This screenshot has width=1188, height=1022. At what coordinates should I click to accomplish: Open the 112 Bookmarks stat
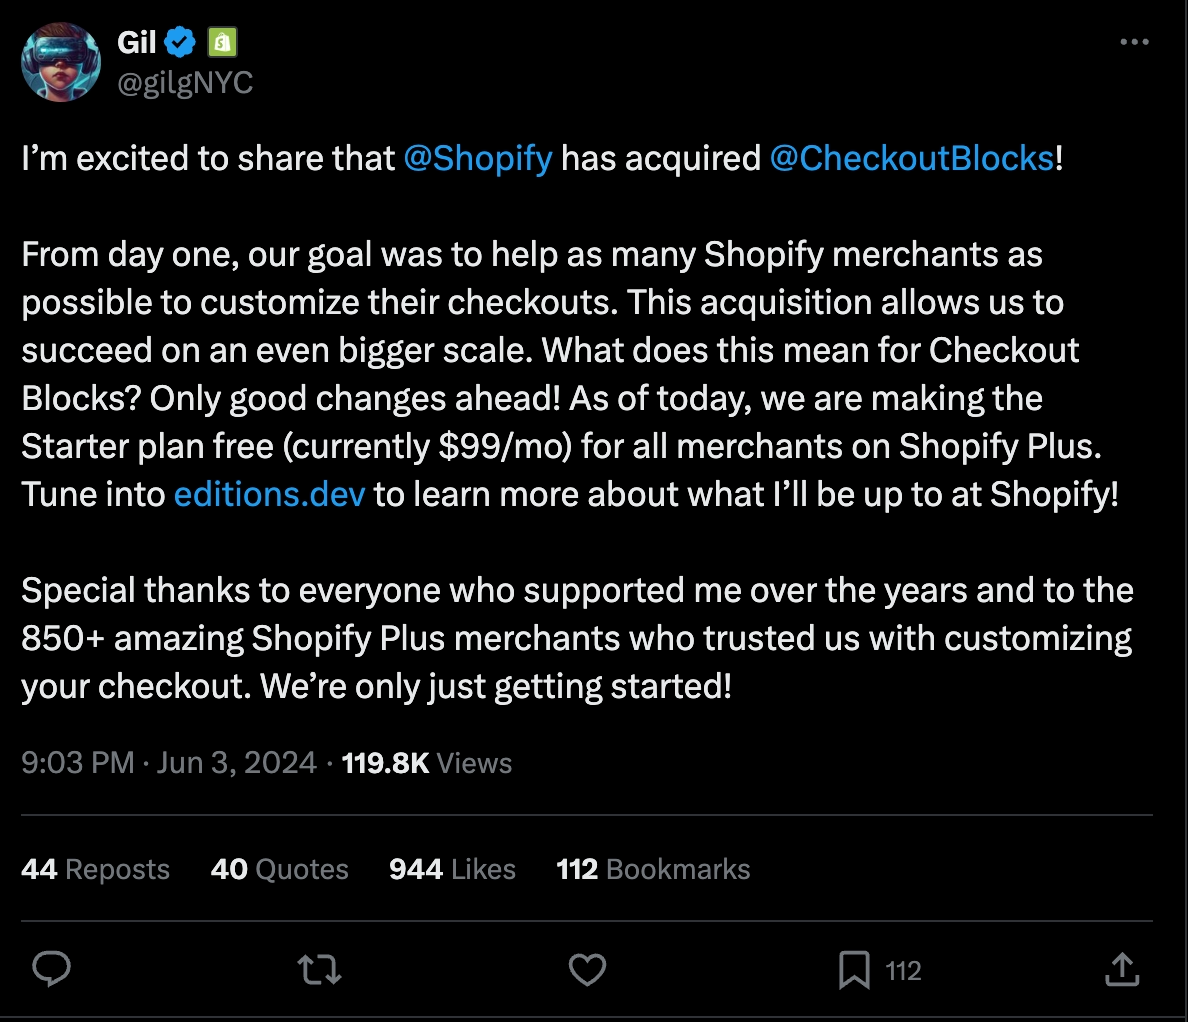click(653, 869)
